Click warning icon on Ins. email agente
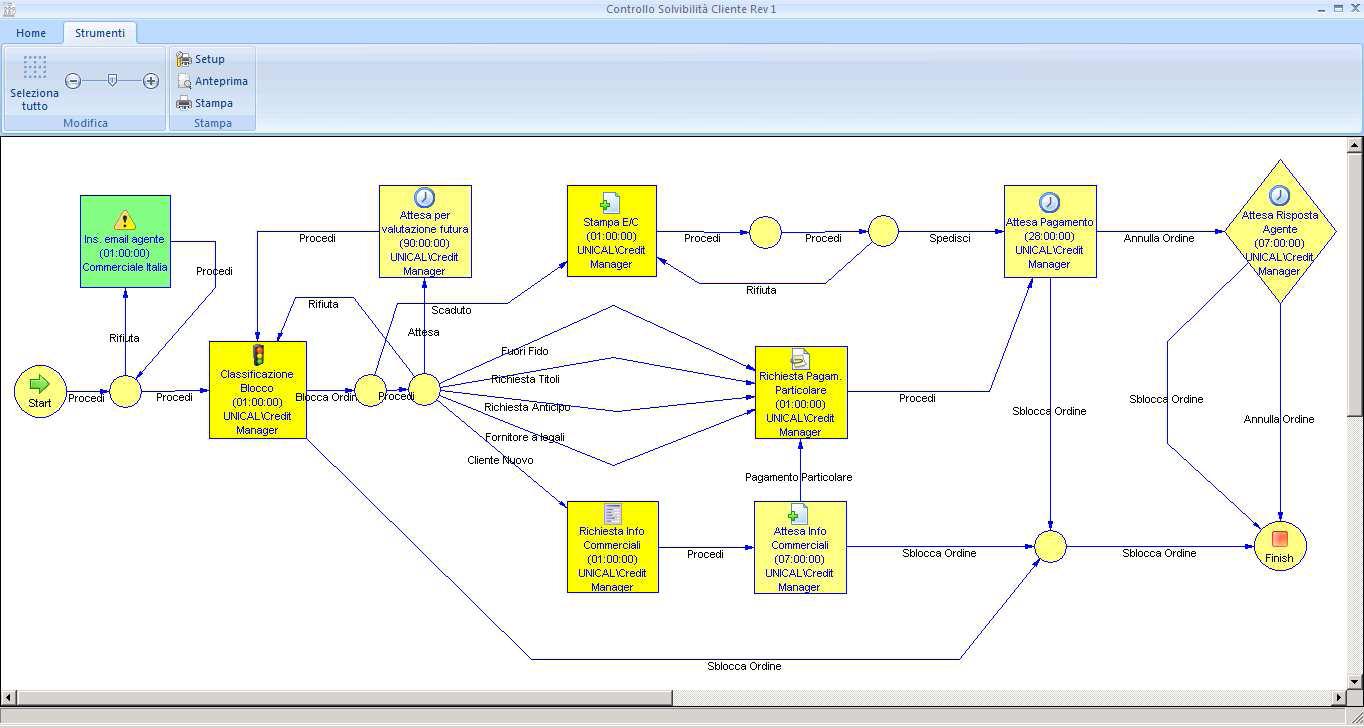The width and height of the screenshot is (1364, 728). pyautogui.click(x=125, y=220)
